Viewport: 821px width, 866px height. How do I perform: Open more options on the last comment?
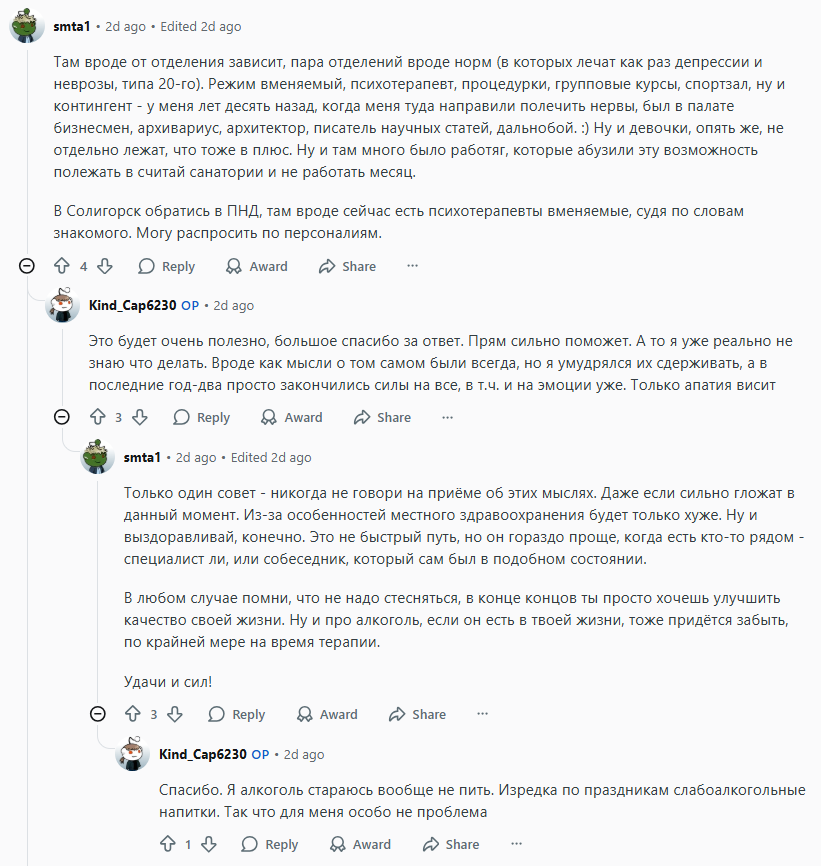(516, 844)
